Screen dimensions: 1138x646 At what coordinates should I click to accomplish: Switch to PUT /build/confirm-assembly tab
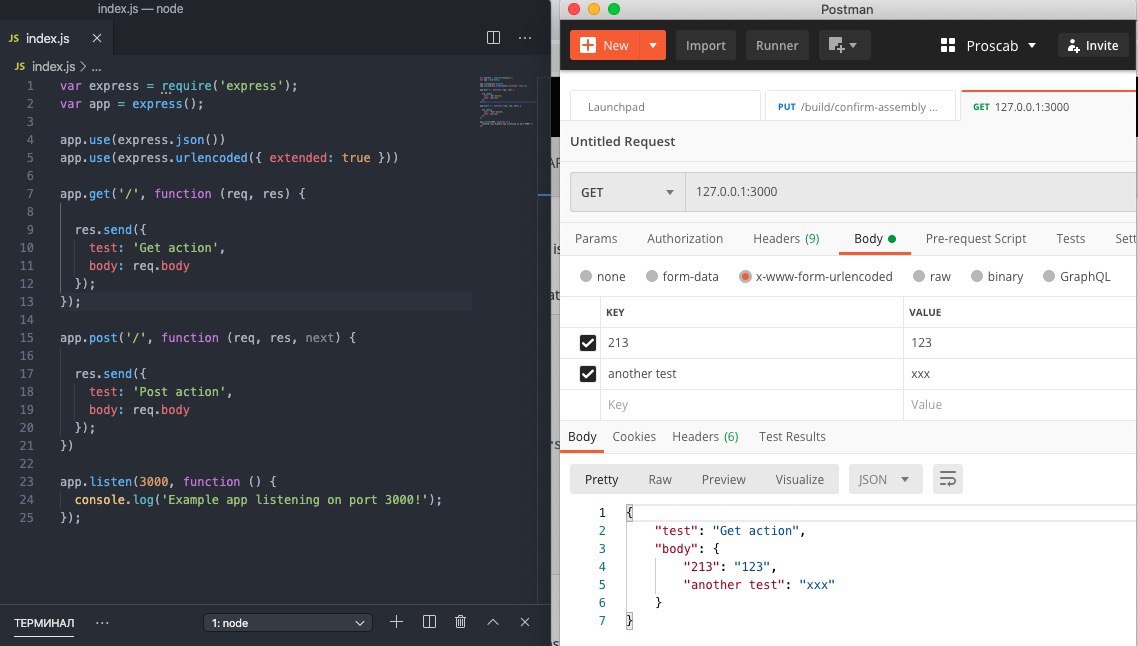coord(860,107)
